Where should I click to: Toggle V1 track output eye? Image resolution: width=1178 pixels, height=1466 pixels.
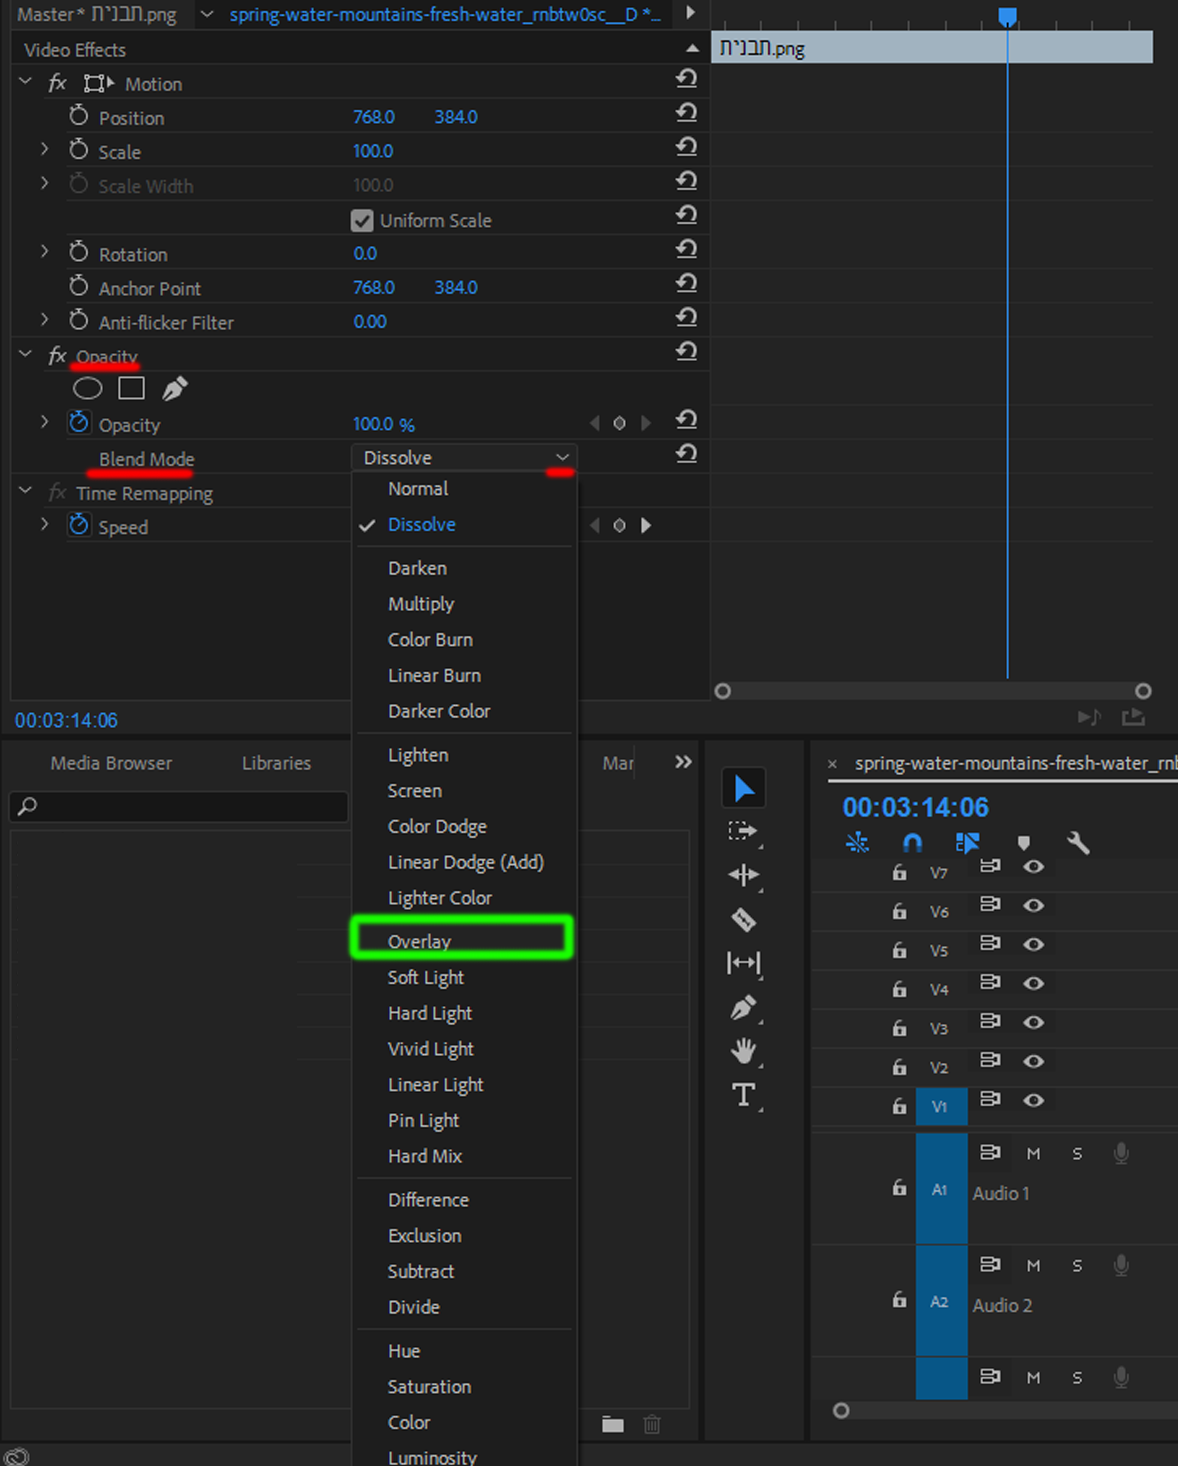click(1034, 1100)
